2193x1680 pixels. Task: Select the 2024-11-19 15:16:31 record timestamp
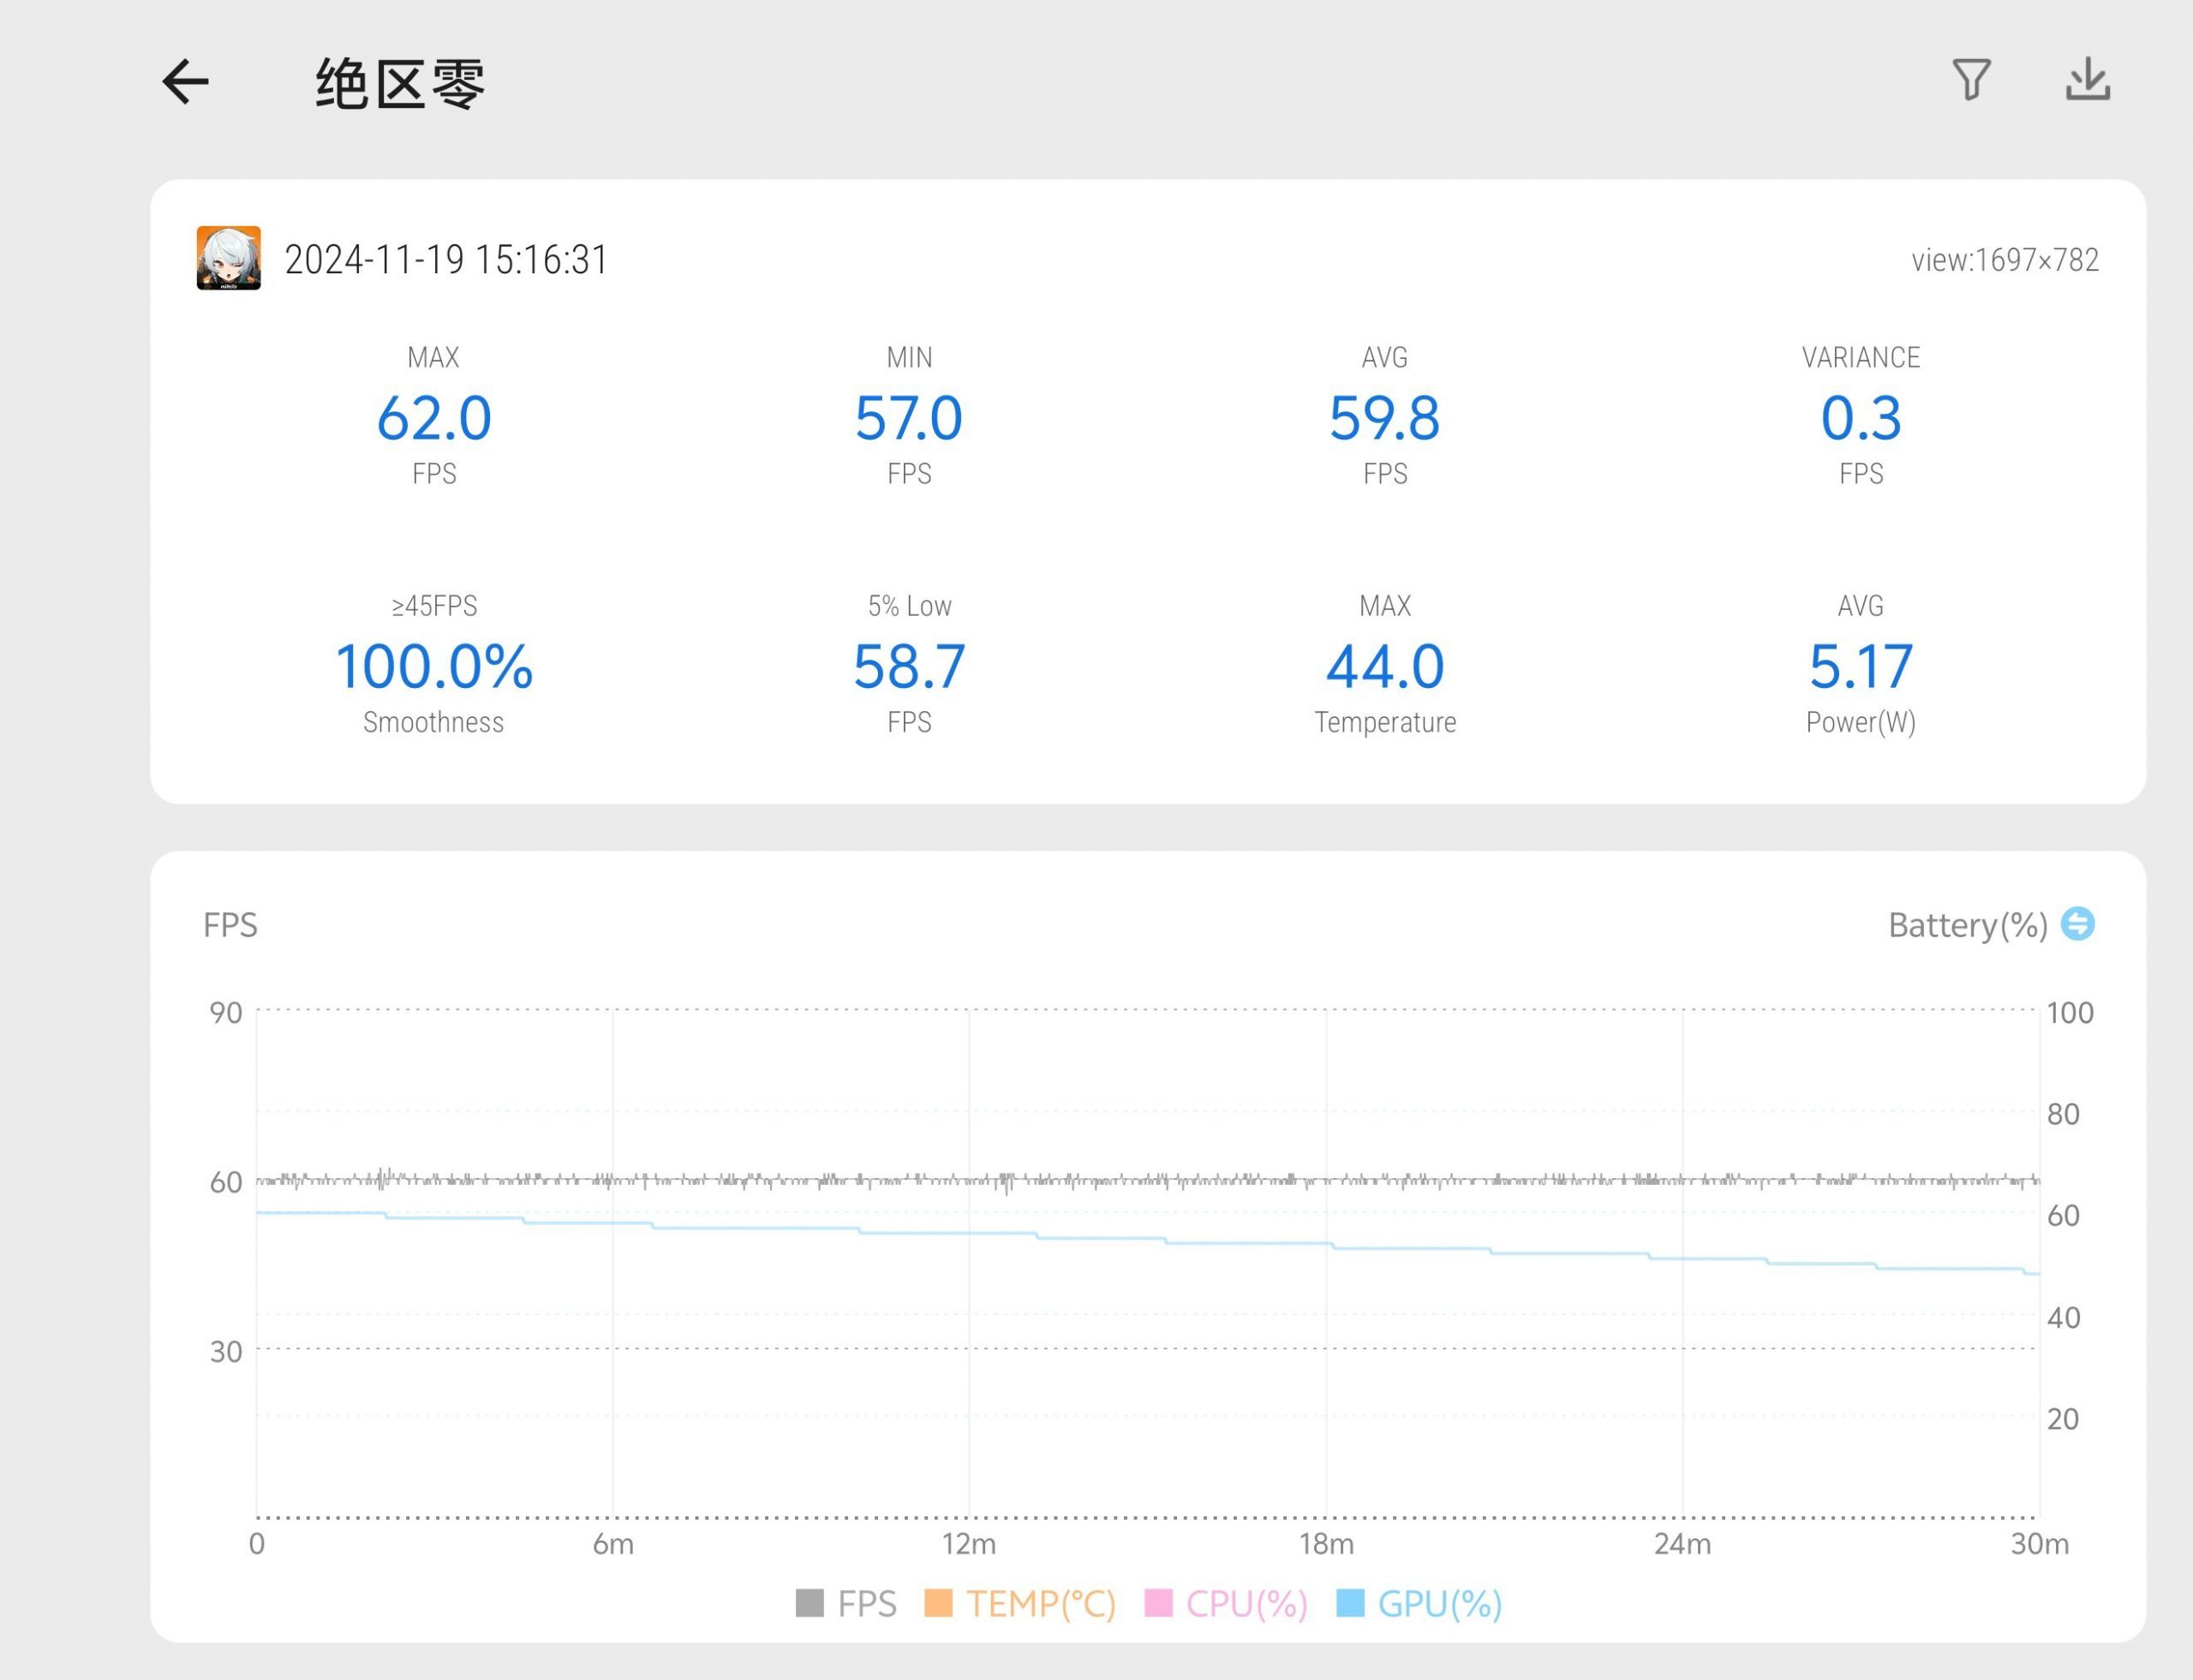(x=446, y=260)
